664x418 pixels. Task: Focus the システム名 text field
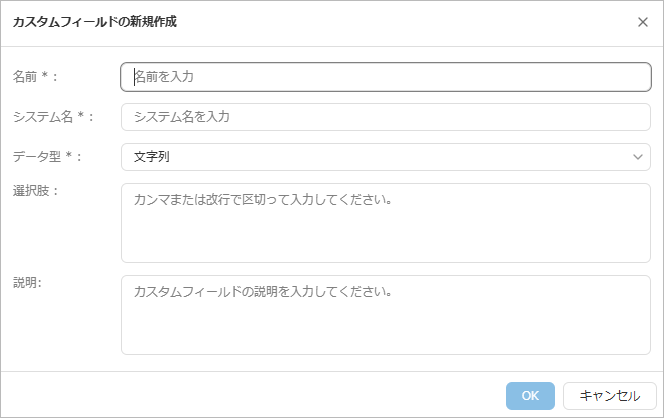(x=386, y=117)
